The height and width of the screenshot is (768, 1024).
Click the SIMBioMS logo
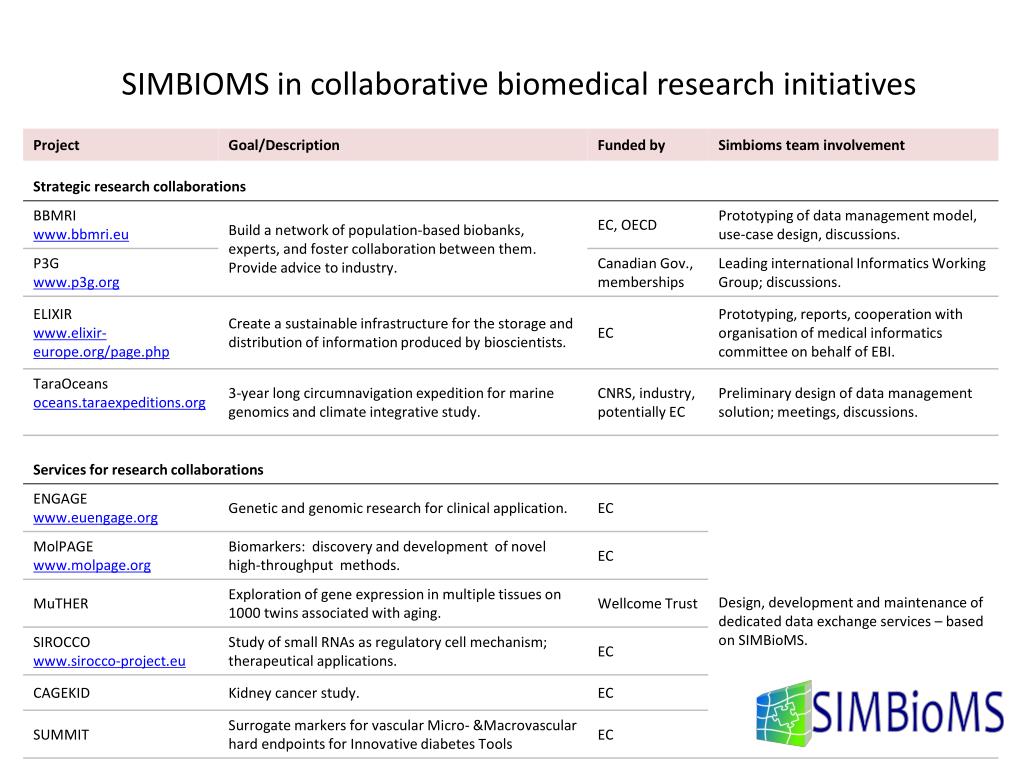(x=880, y=713)
